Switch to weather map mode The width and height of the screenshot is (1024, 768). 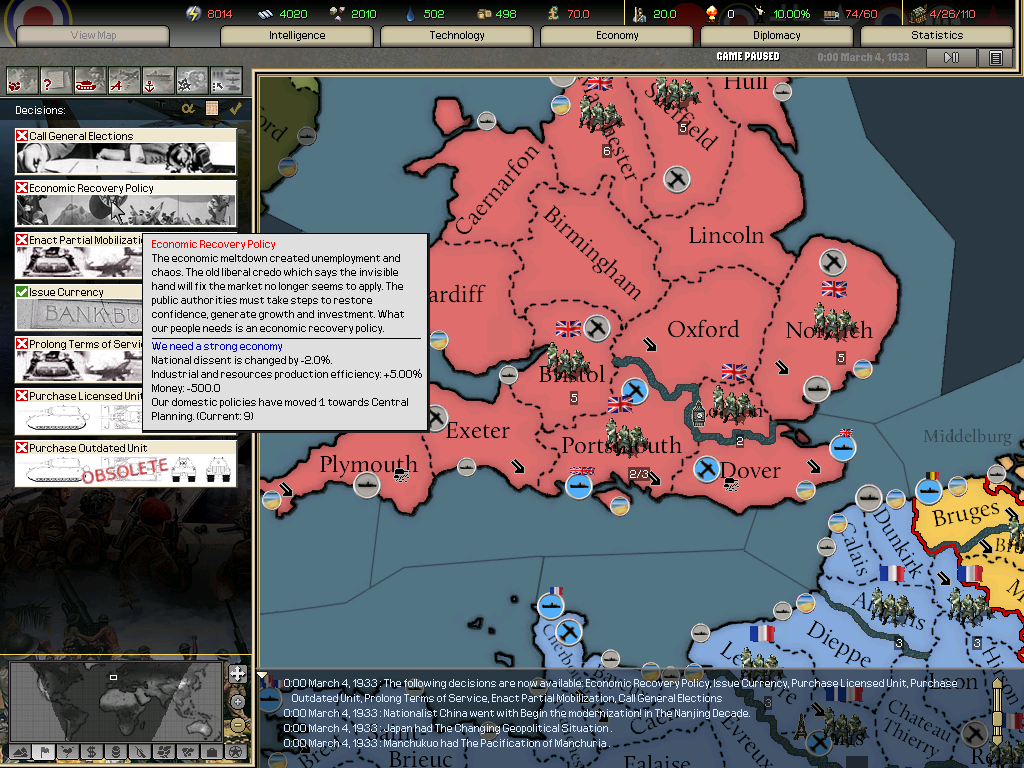[67, 752]
